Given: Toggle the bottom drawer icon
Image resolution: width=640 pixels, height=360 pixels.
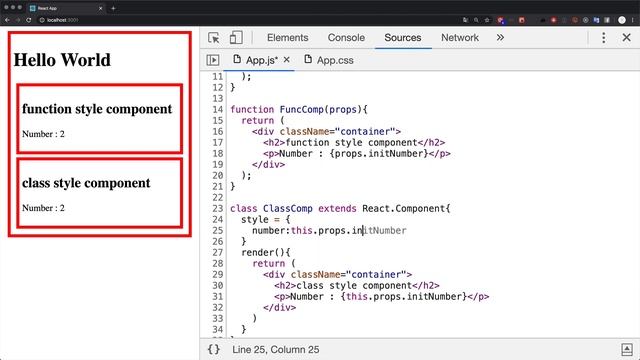Looking at the screenshot, I should [x=627, y=349].
